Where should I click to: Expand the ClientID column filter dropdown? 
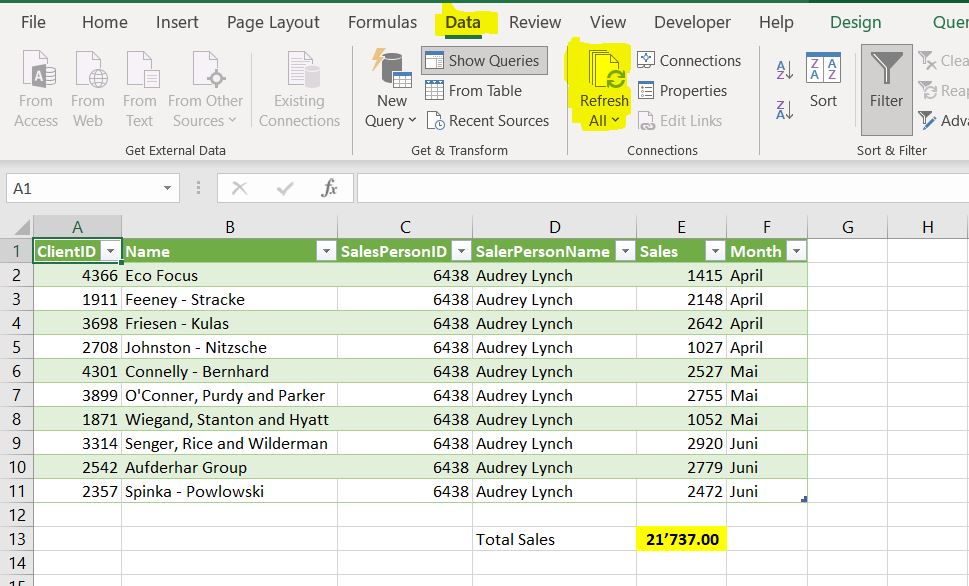click(x=111, y=252)
